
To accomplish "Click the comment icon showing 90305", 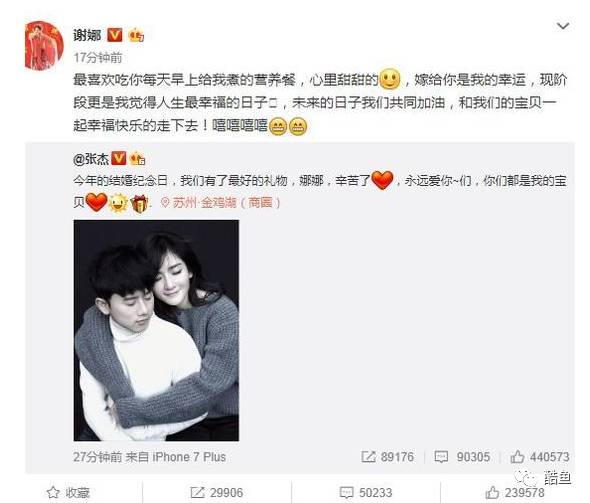I will 441,457.
